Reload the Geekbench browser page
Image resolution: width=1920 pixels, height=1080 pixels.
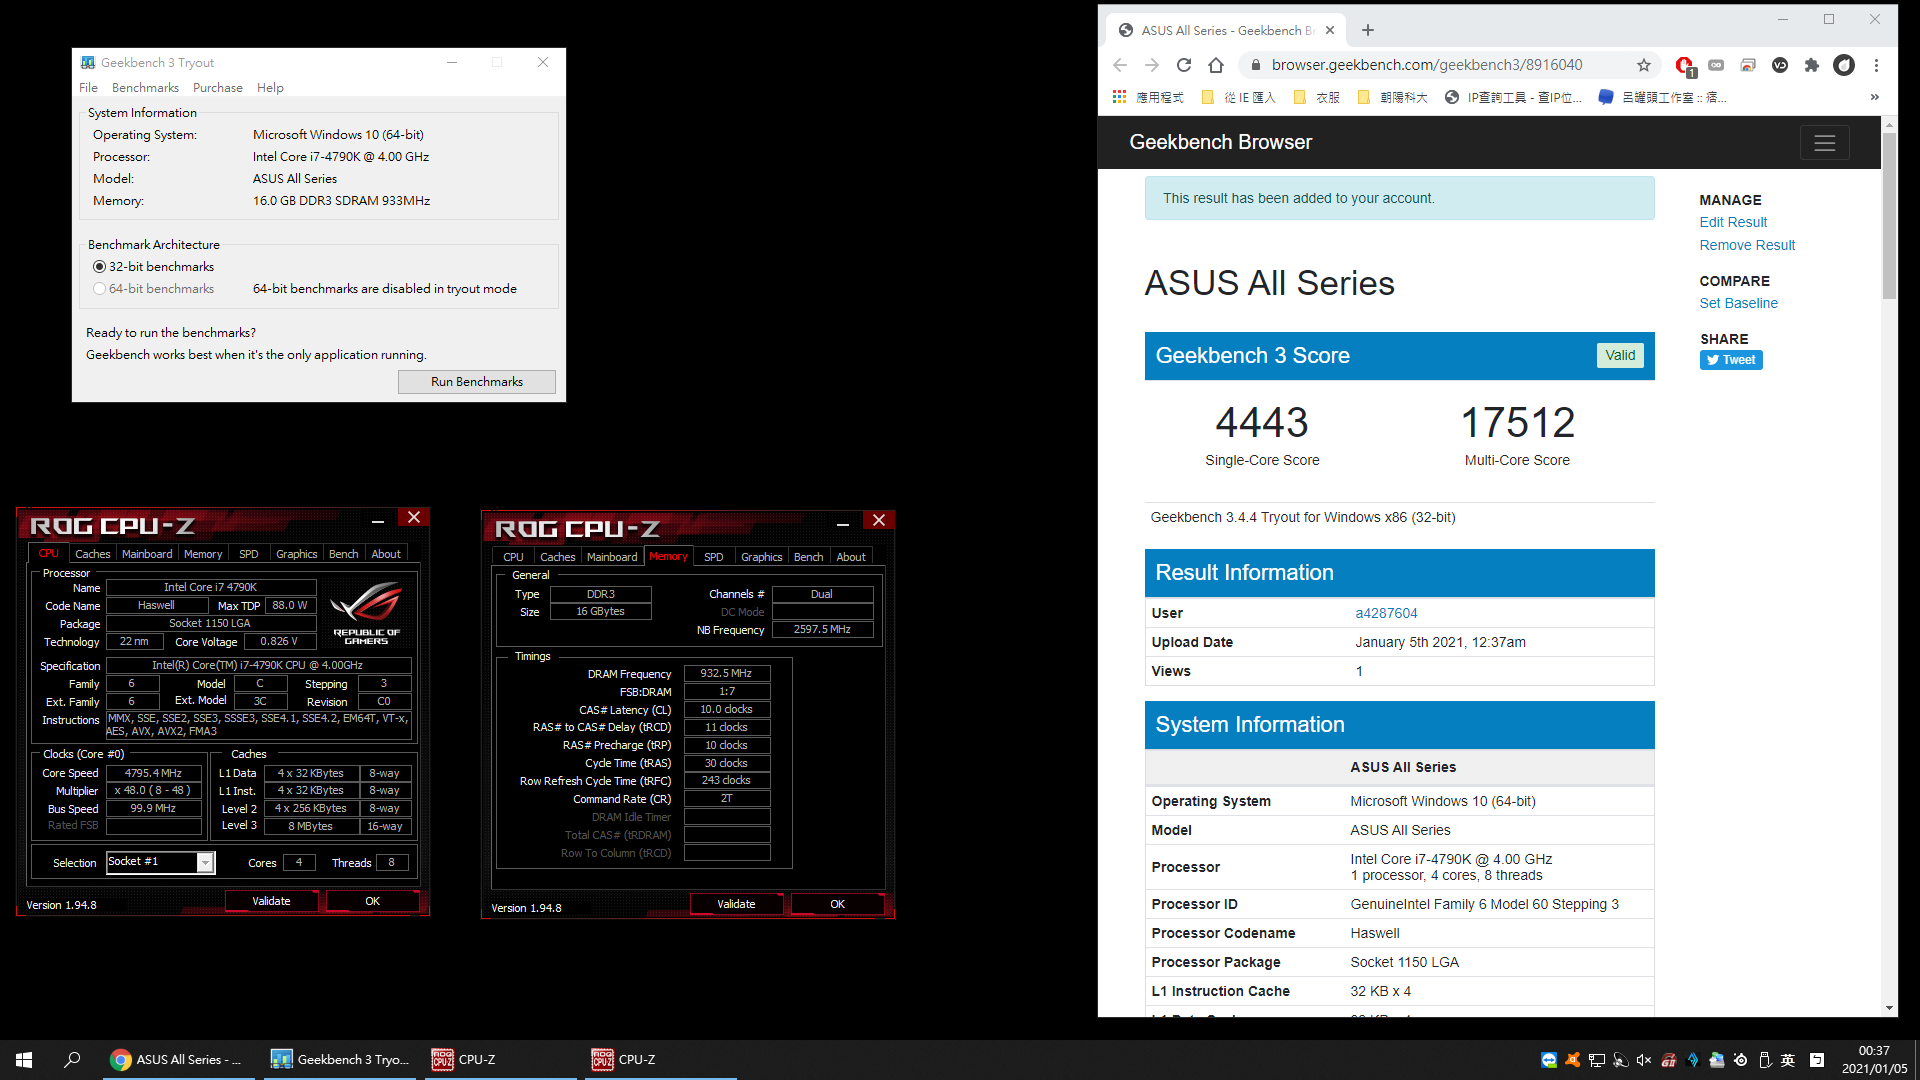tap(1184, 65)
